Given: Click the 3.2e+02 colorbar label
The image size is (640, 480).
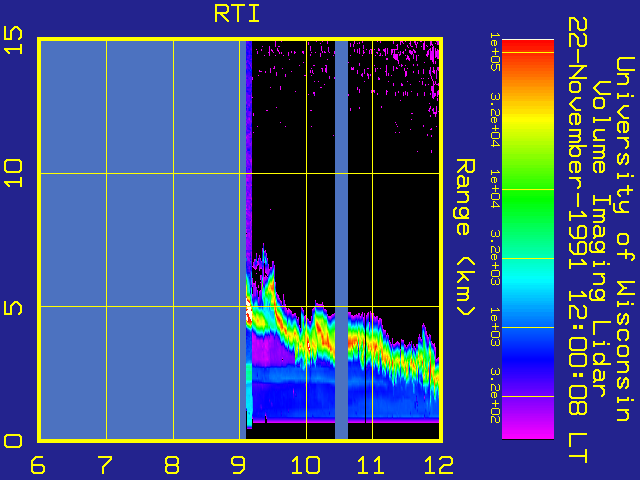Looking at the screenshot, I should 495,396.
